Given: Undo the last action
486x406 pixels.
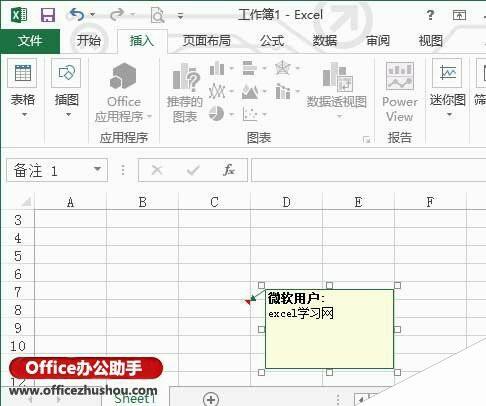Looking at the screenshot, I should coord(77,15).
